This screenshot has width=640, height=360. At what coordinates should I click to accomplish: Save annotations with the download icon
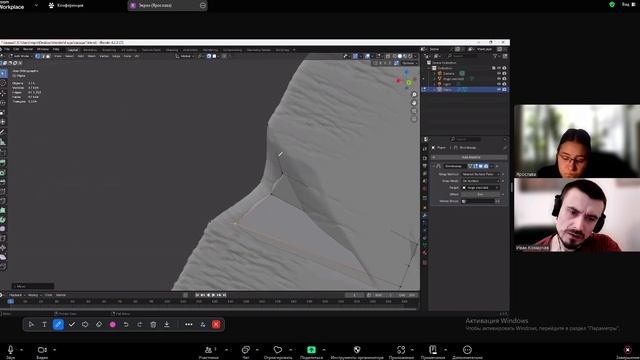click(167, 324)
